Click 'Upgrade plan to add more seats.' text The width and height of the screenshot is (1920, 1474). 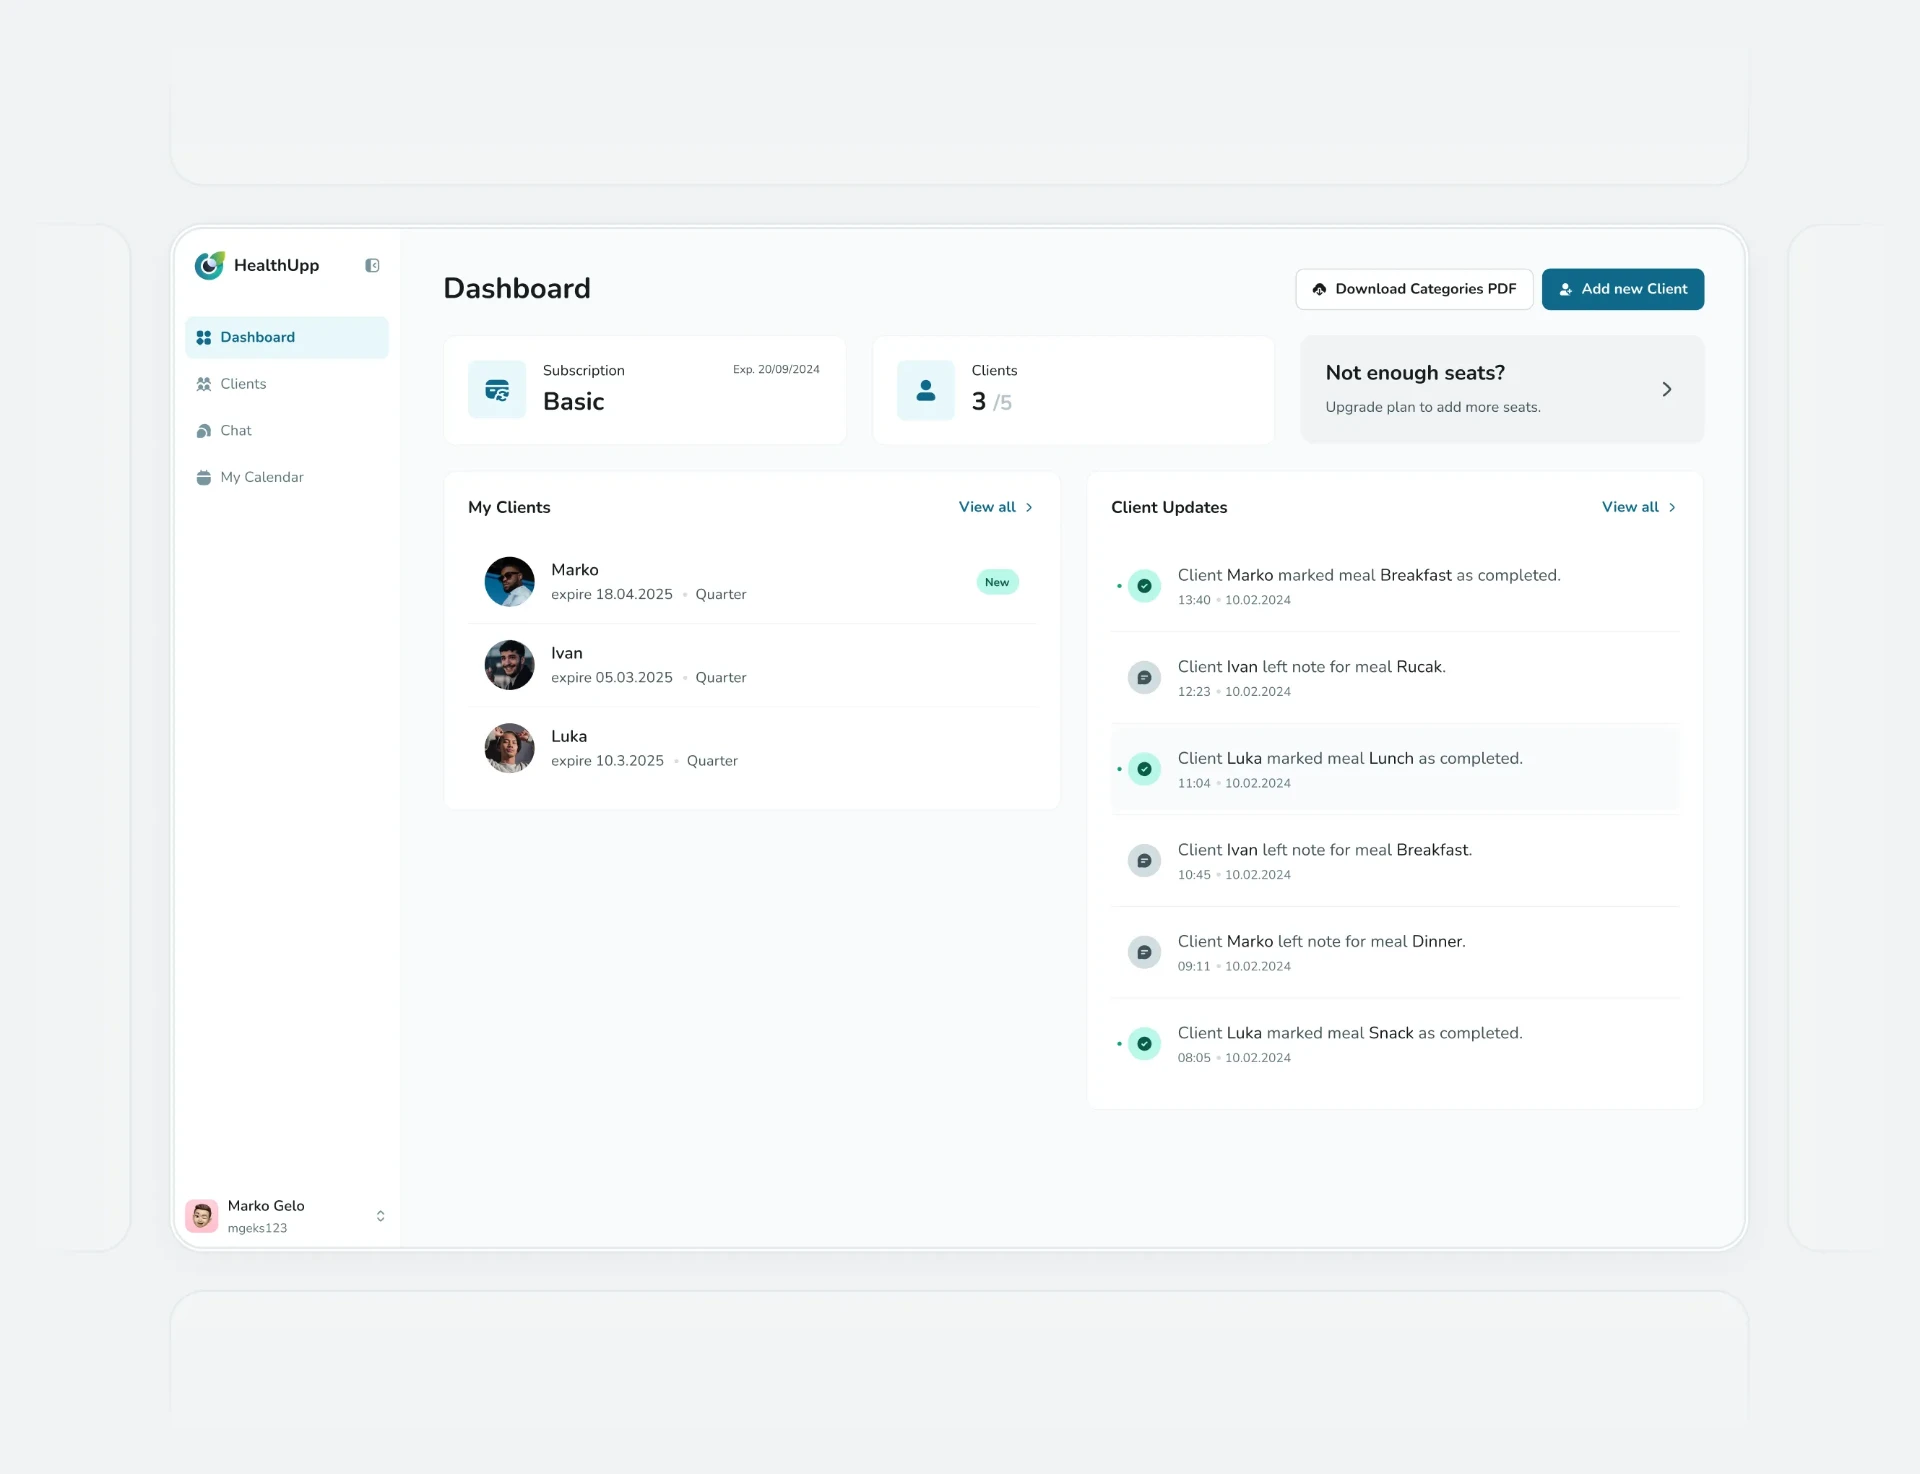1433,407
